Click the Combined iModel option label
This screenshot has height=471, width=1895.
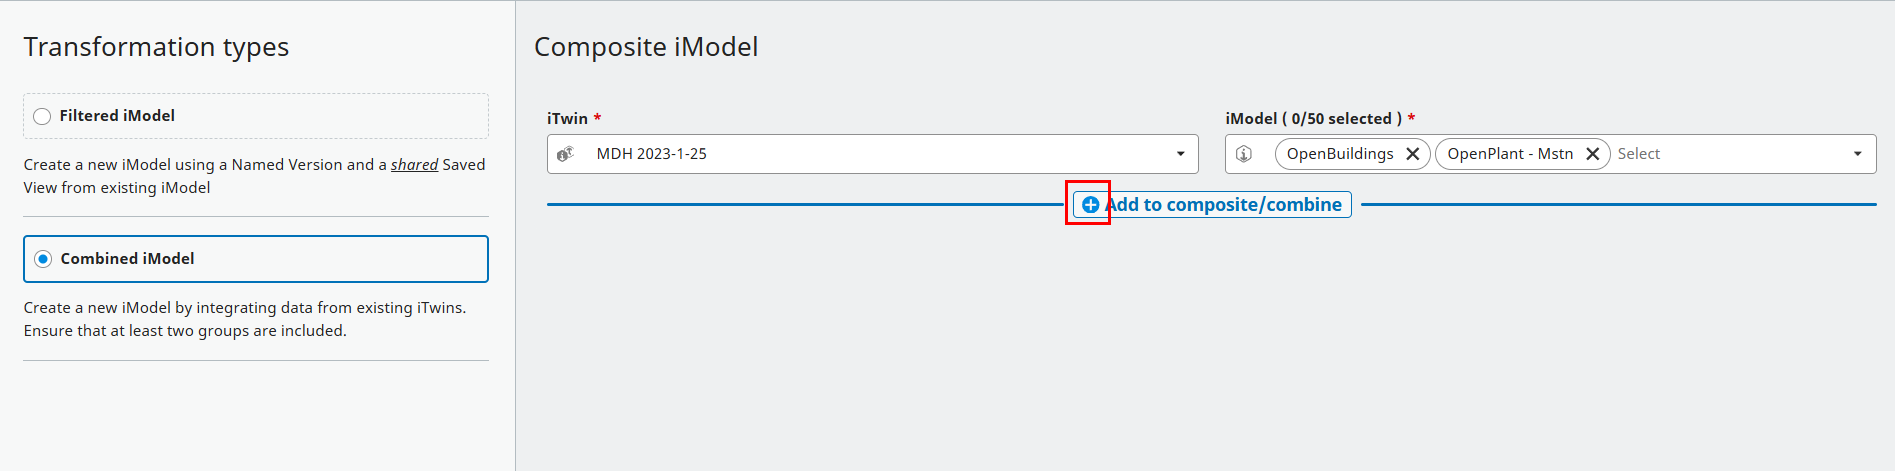point(127,259)
